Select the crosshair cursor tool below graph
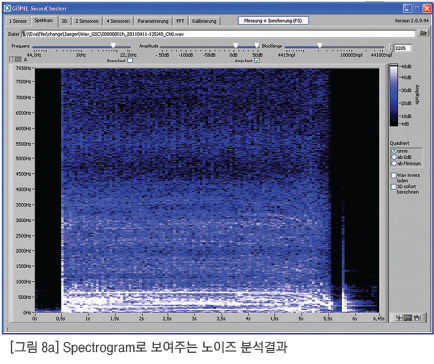Viewport: 434px width, 364px height. 399,318
